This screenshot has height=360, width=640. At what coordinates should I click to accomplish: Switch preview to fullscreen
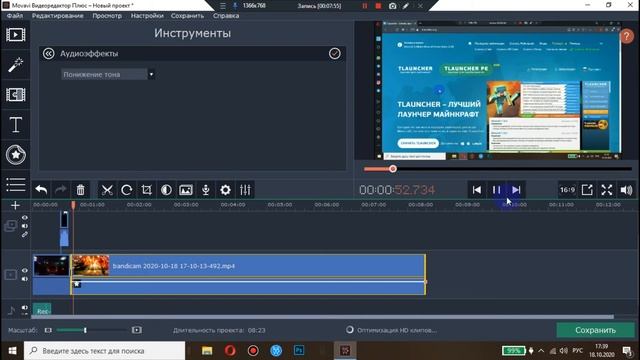(607, 190)
